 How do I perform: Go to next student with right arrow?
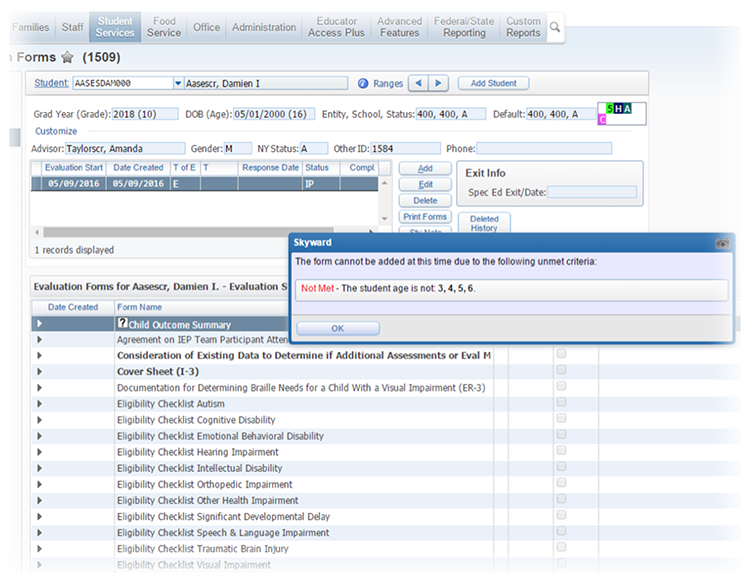pos(438,83)
